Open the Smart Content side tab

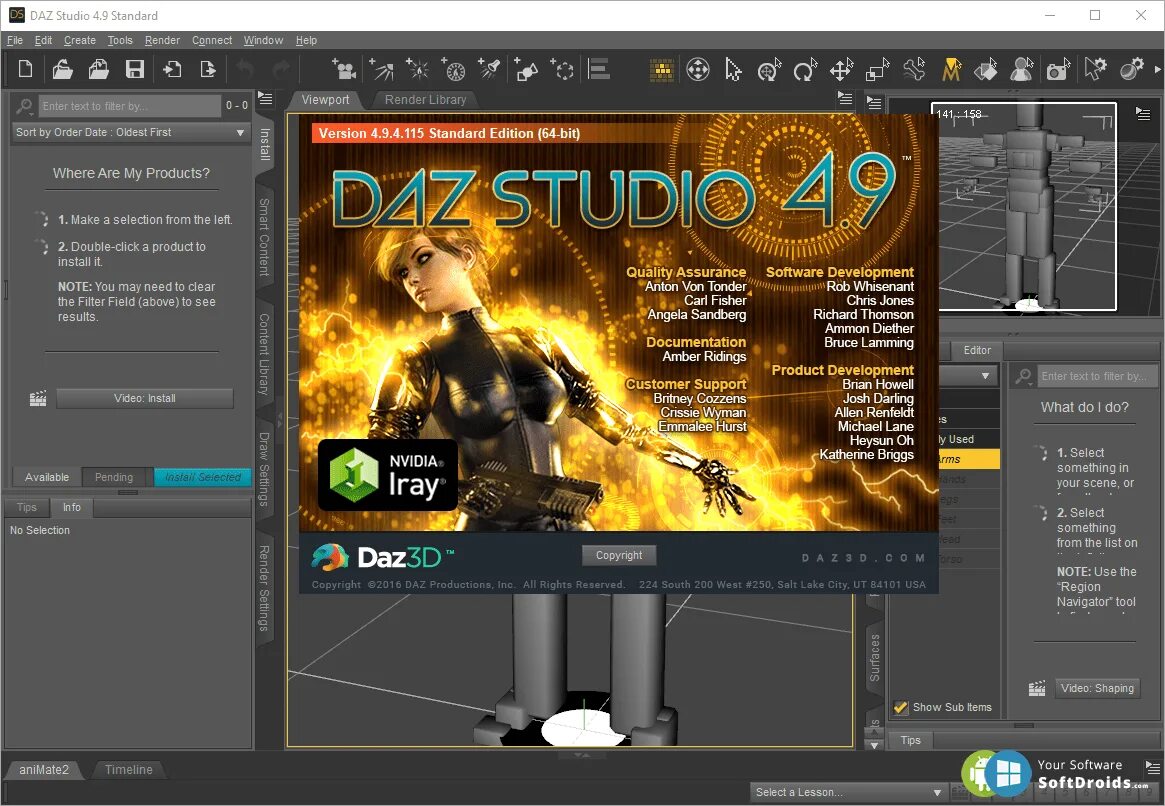tap(265, 237)
